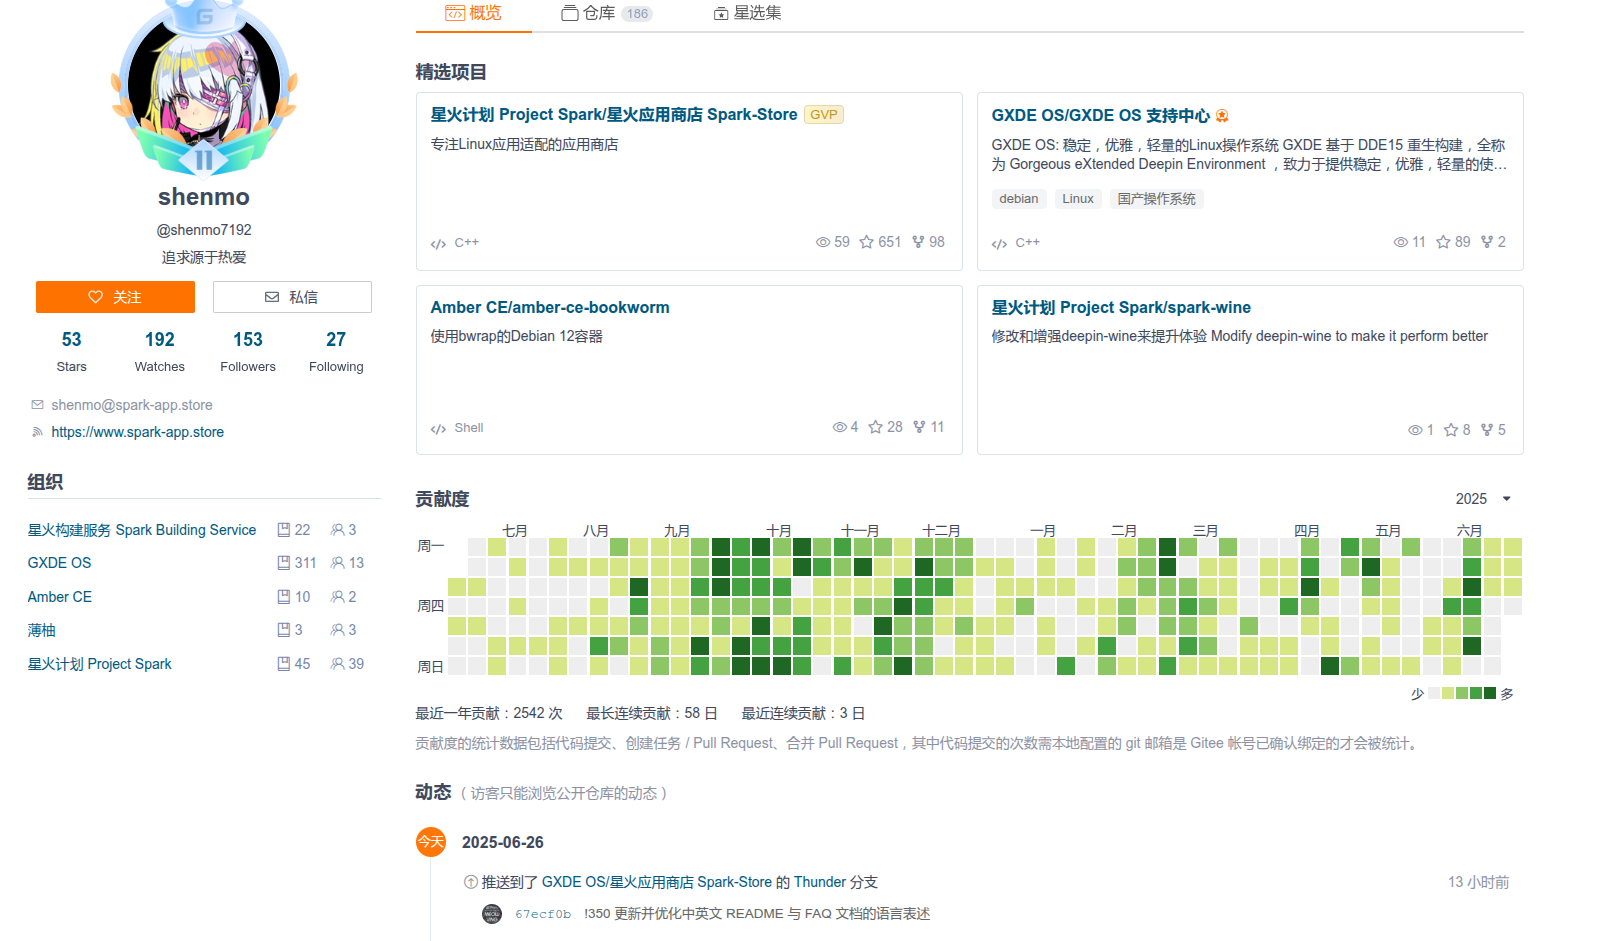1610x941 pixels.
Task: Open commit 67ecf0b hash link
Action: click(543, 914)
